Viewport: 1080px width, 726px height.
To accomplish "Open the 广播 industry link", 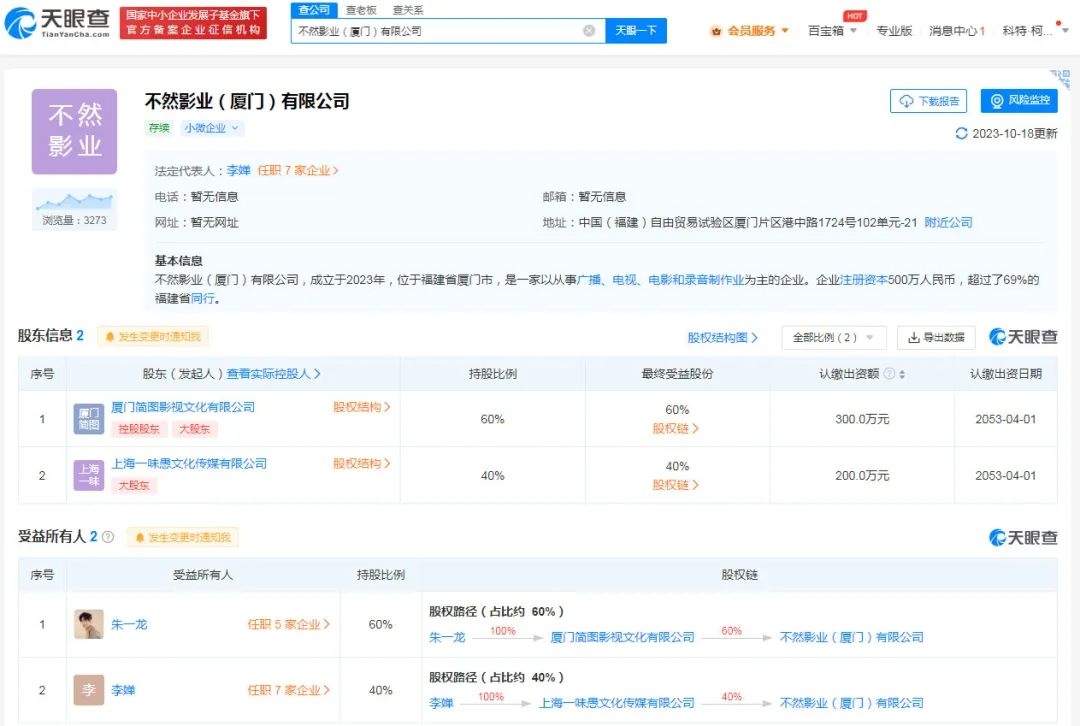I will pos(589,280).
